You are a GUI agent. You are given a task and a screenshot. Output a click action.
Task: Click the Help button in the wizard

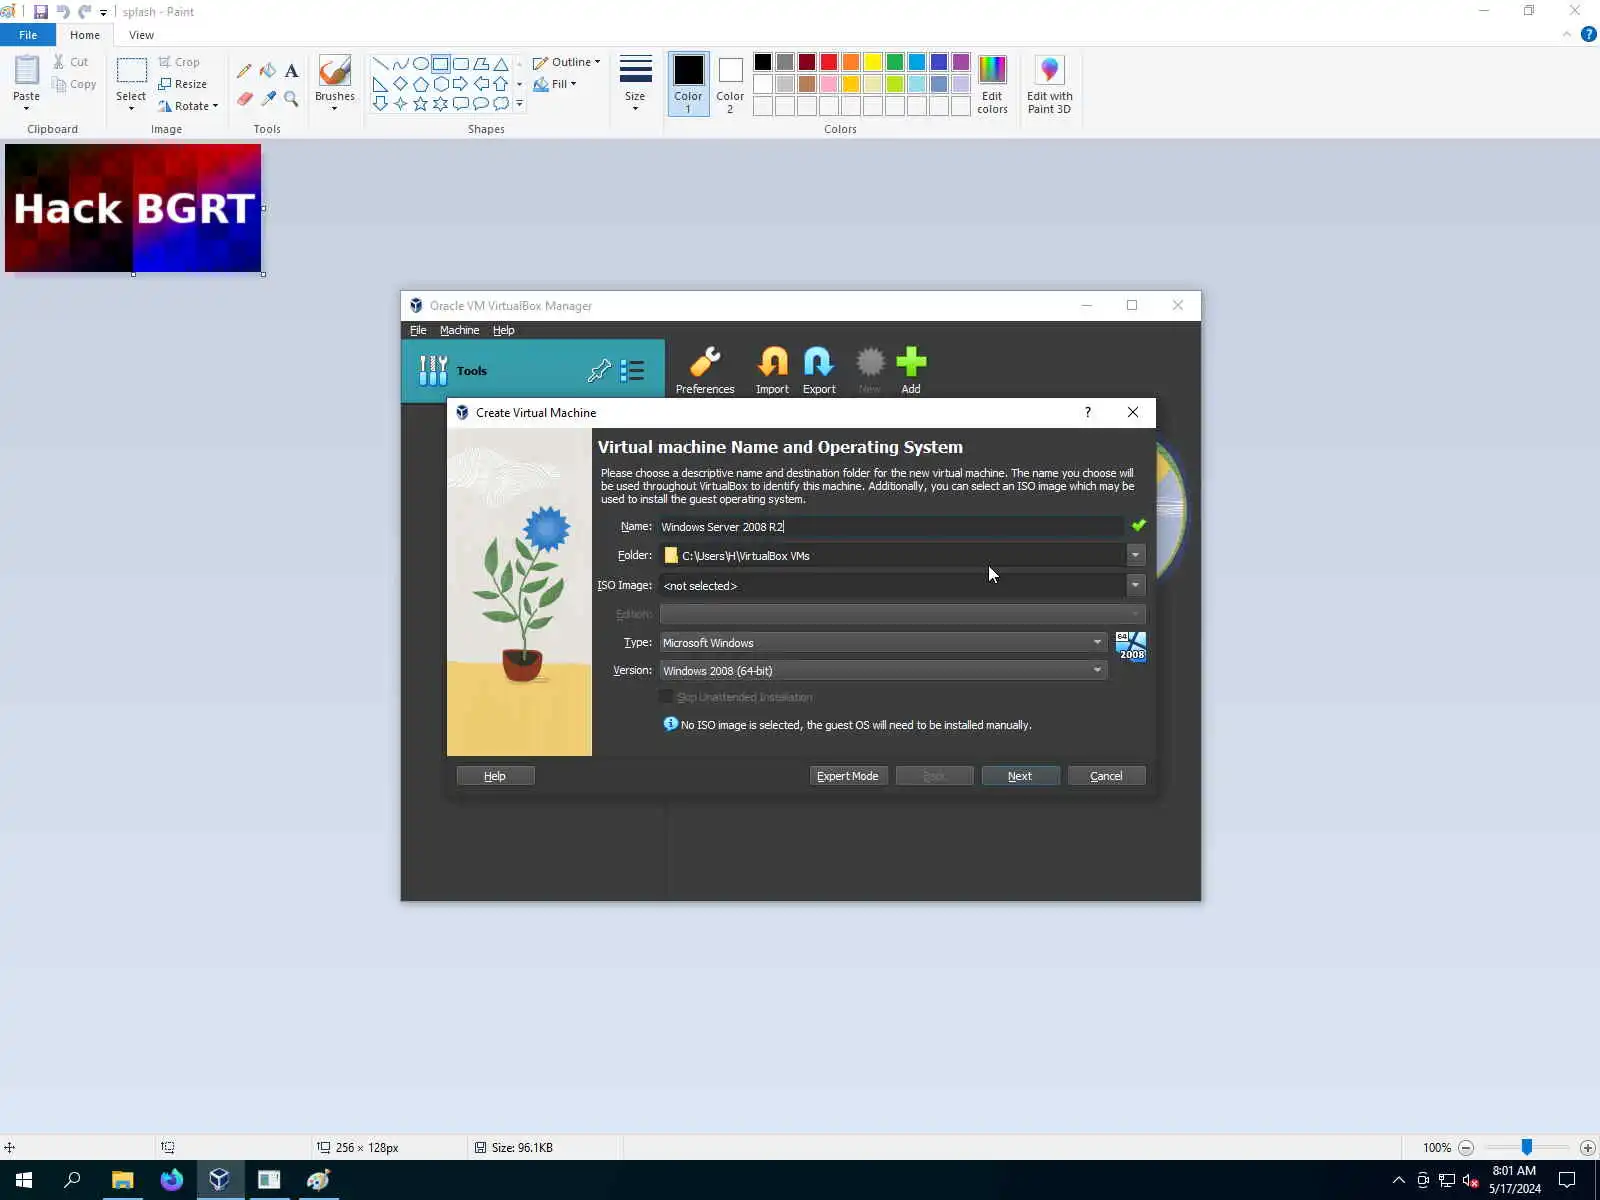pyautogui.click(x=495, y=776)
